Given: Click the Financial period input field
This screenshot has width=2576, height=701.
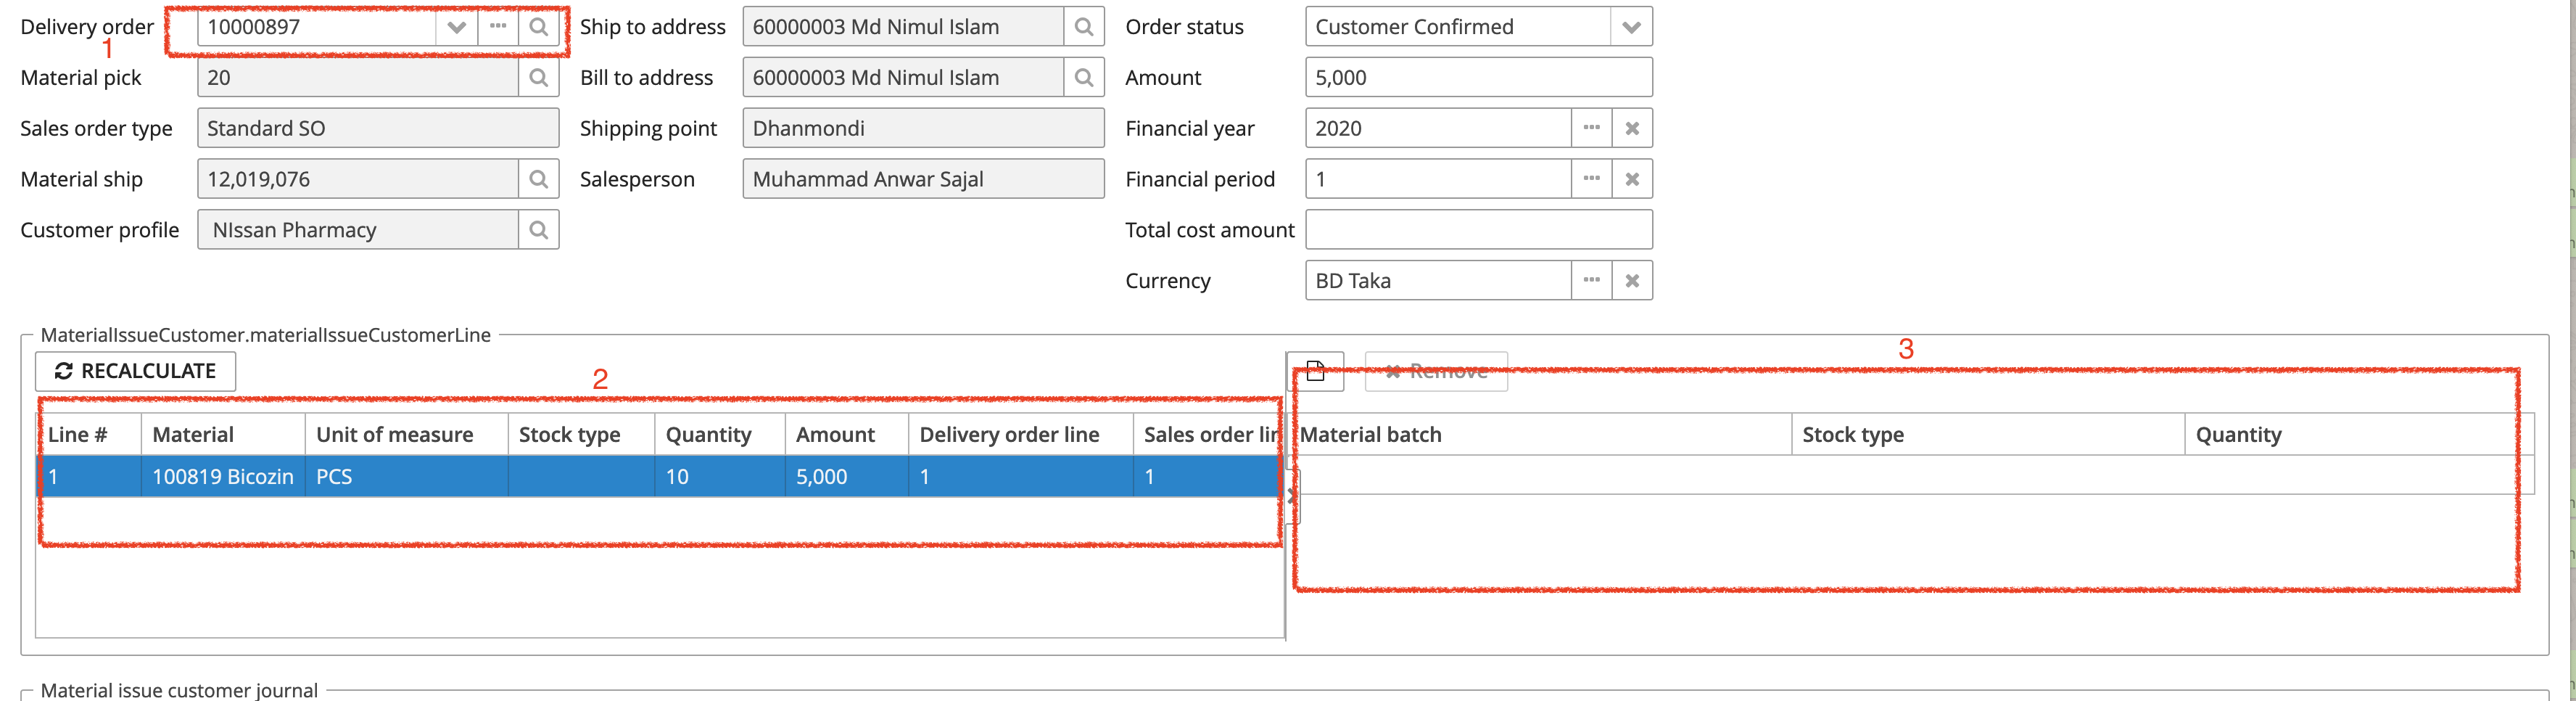Looking at the screenshot, I should click(x=1438, y=179).
